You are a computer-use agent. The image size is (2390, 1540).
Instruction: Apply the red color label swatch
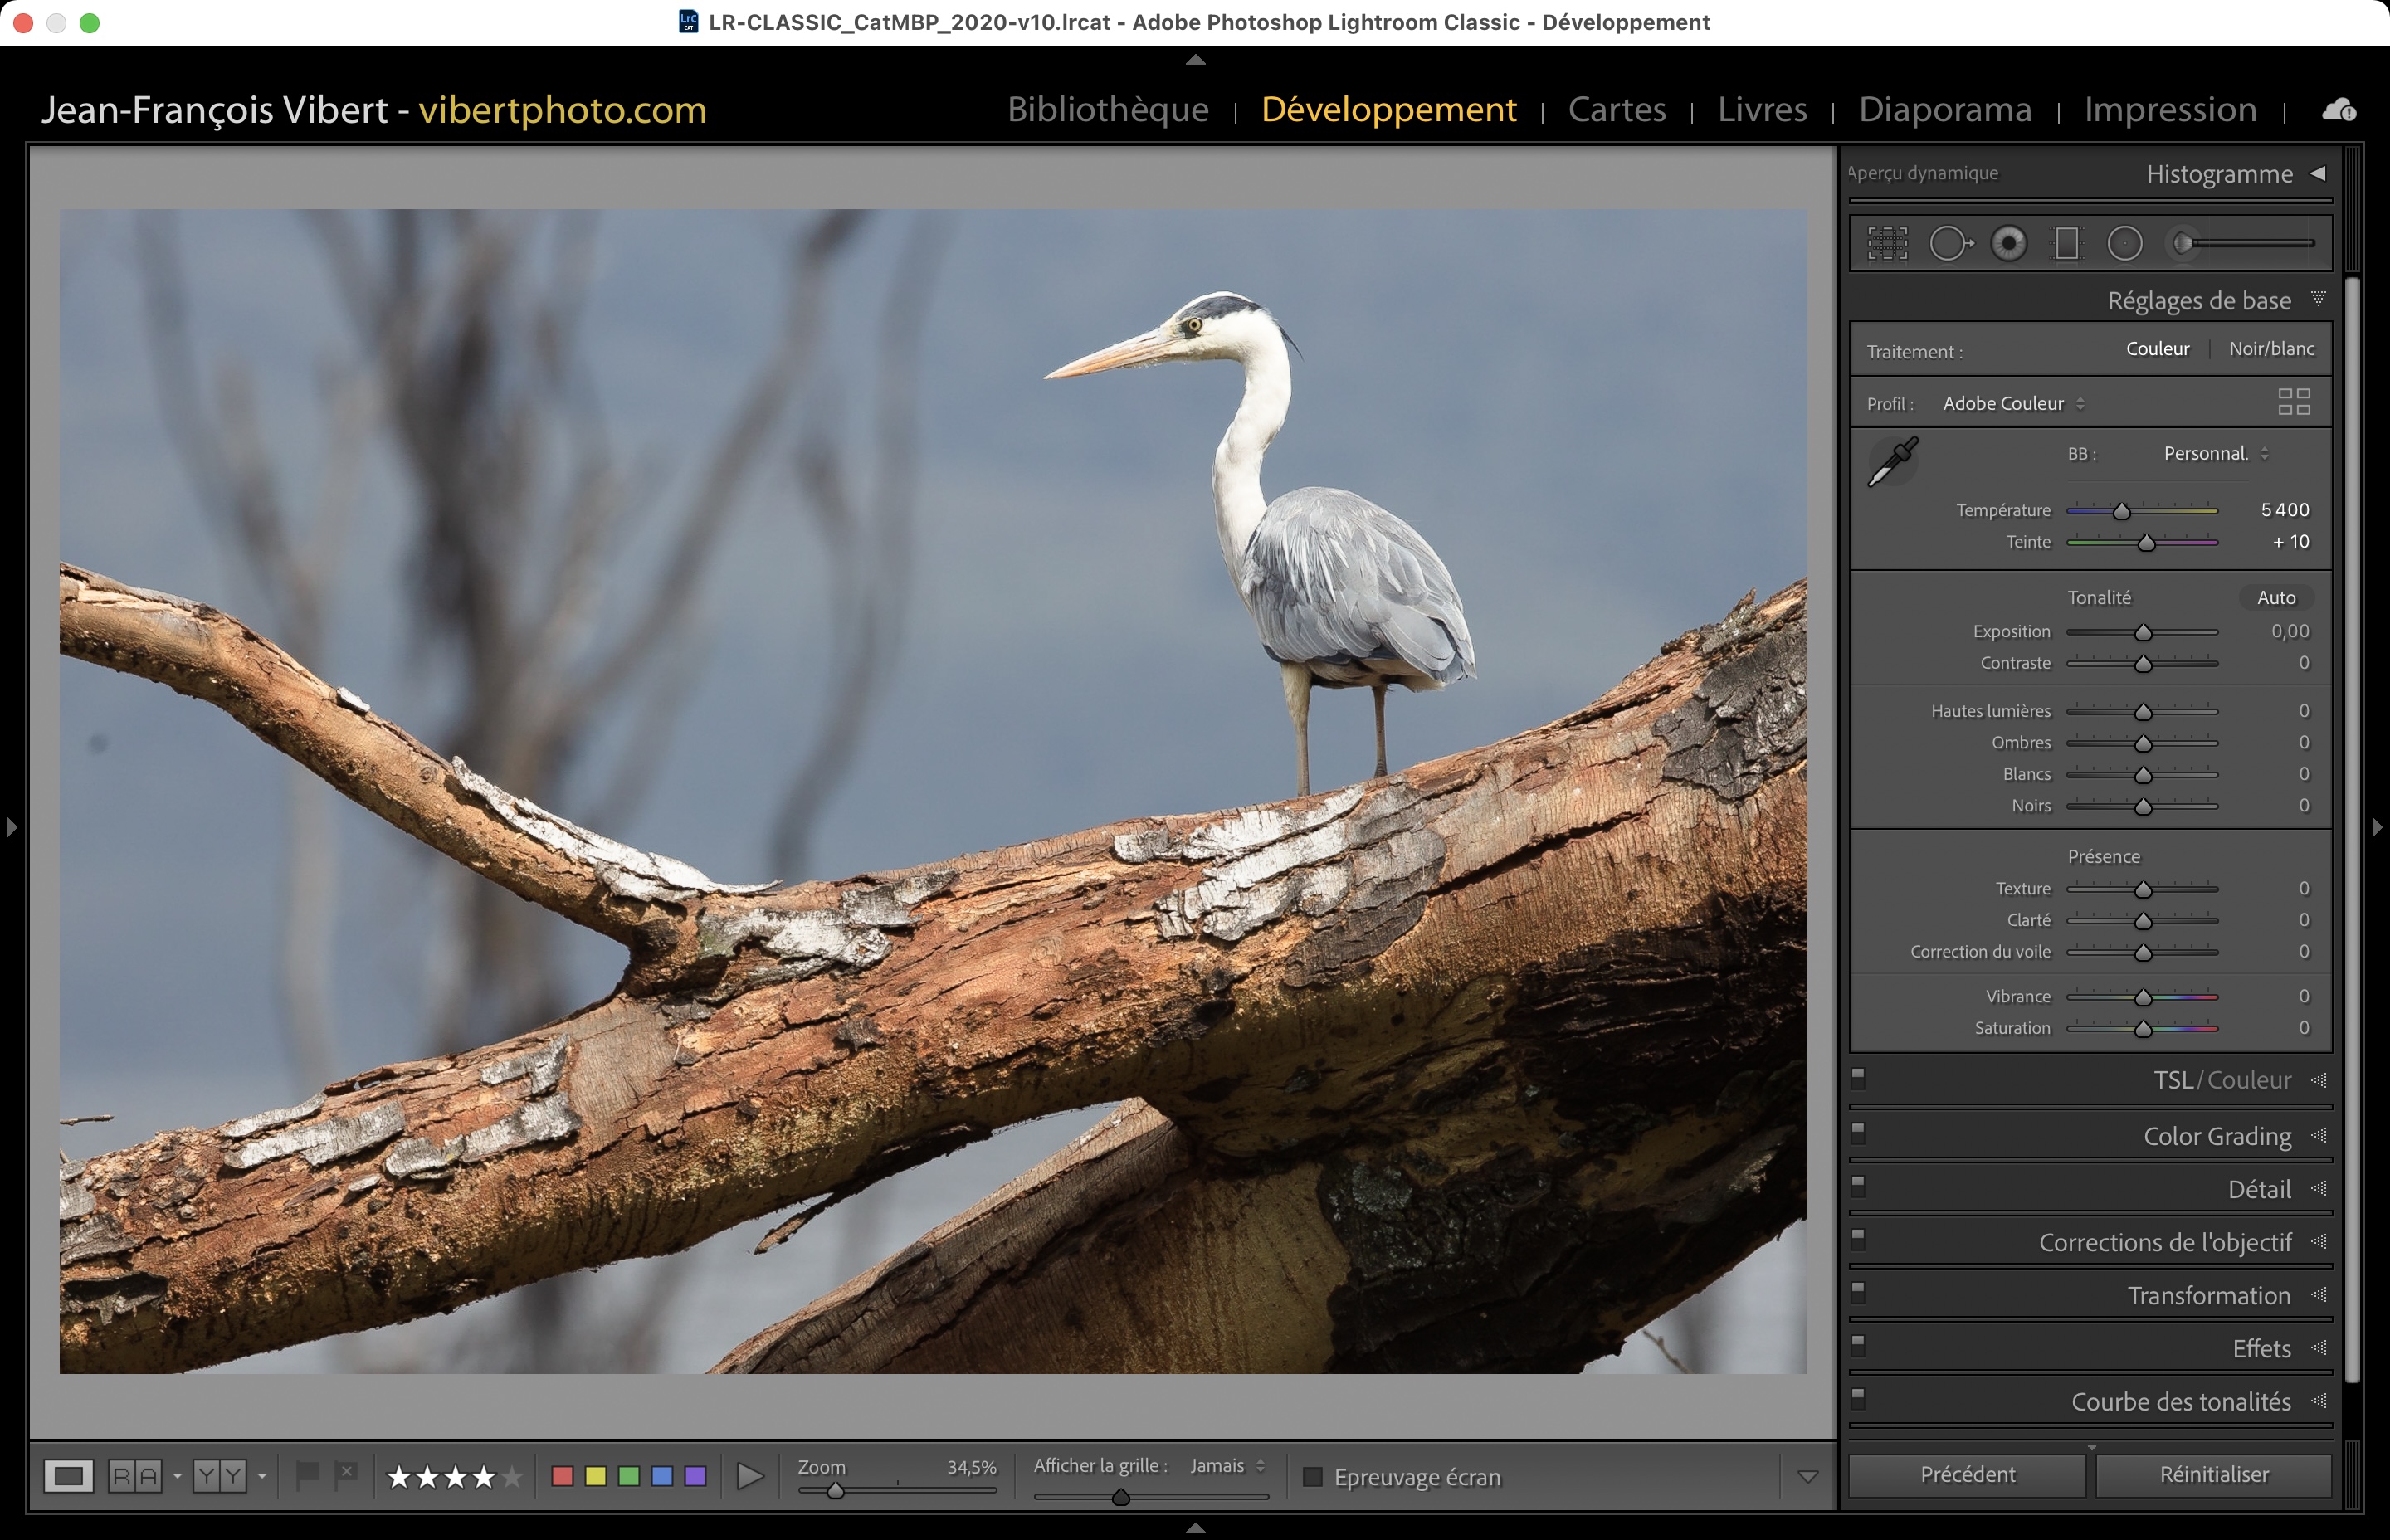point(562,1476)
